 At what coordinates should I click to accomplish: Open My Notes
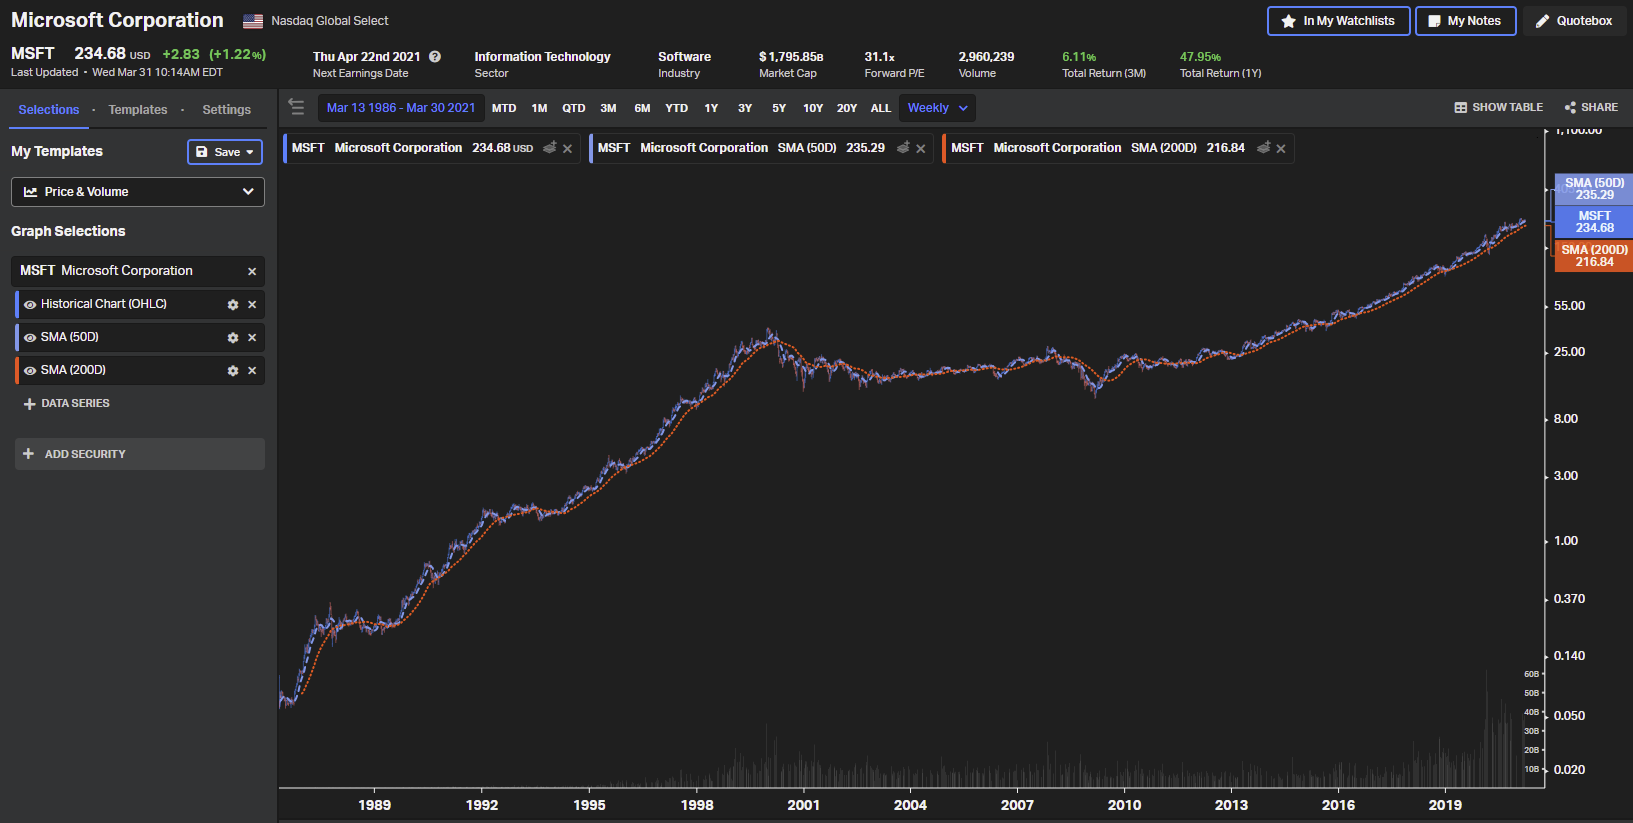click(x=1465, y=21)
